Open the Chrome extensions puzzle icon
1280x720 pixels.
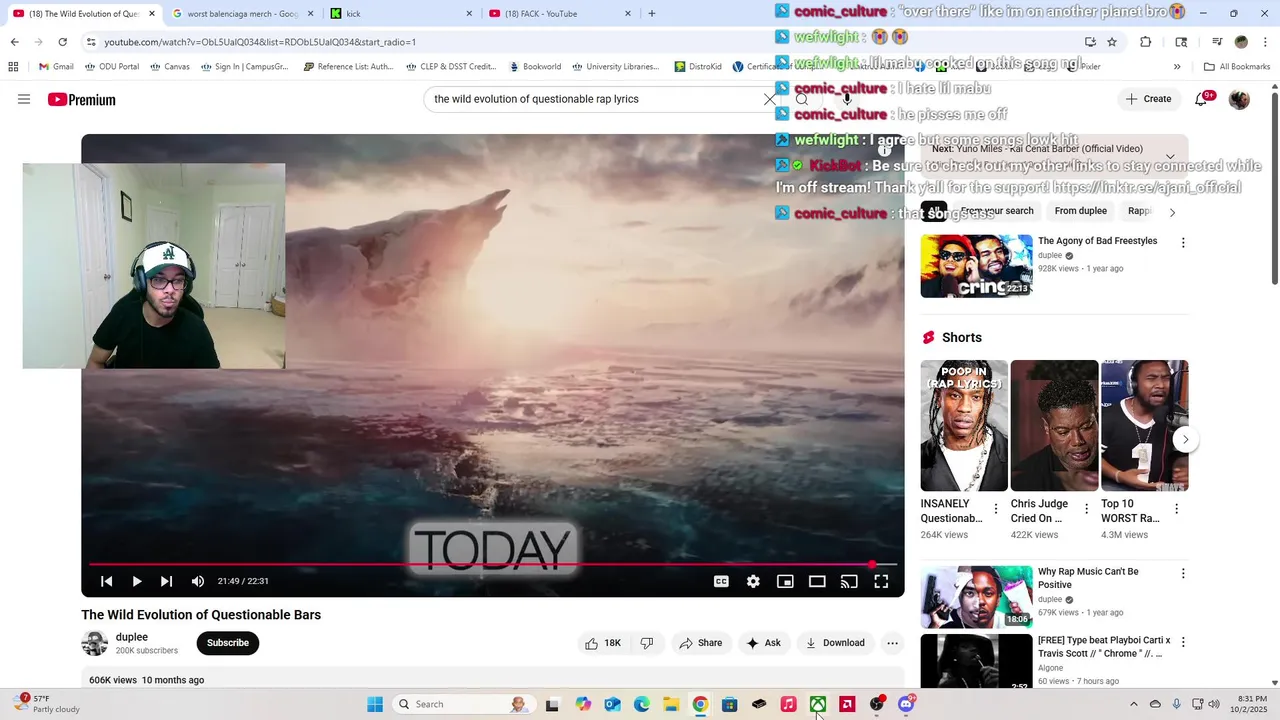tap(1146, 42)
